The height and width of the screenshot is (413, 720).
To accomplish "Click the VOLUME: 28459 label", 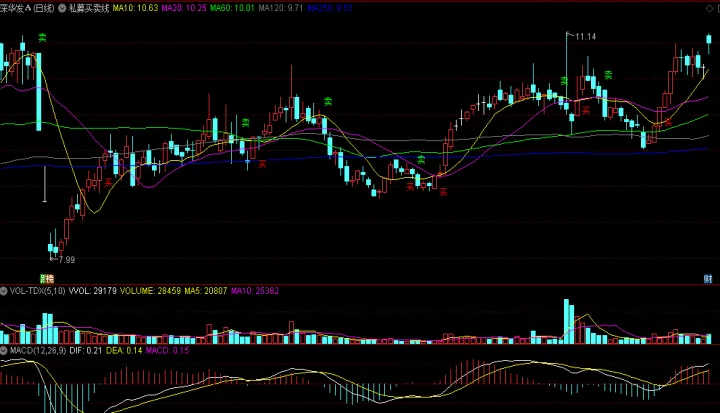I will (150, 291).
